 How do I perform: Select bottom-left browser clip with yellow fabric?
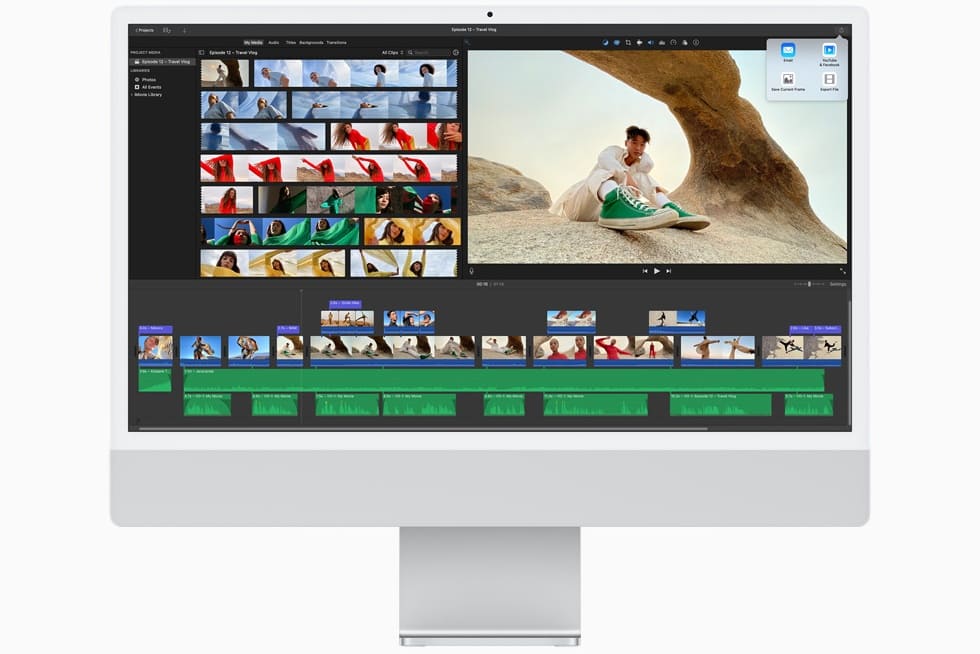coord(272,263)
